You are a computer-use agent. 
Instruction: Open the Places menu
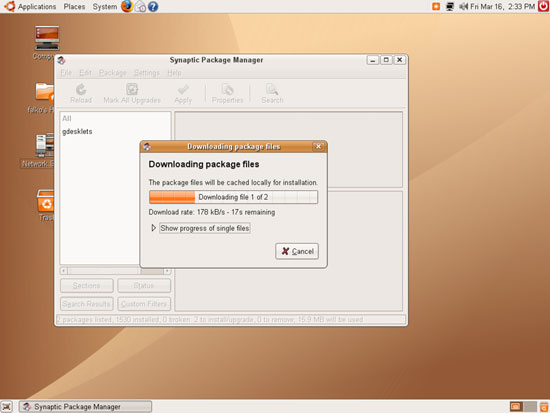click(74, 7)
